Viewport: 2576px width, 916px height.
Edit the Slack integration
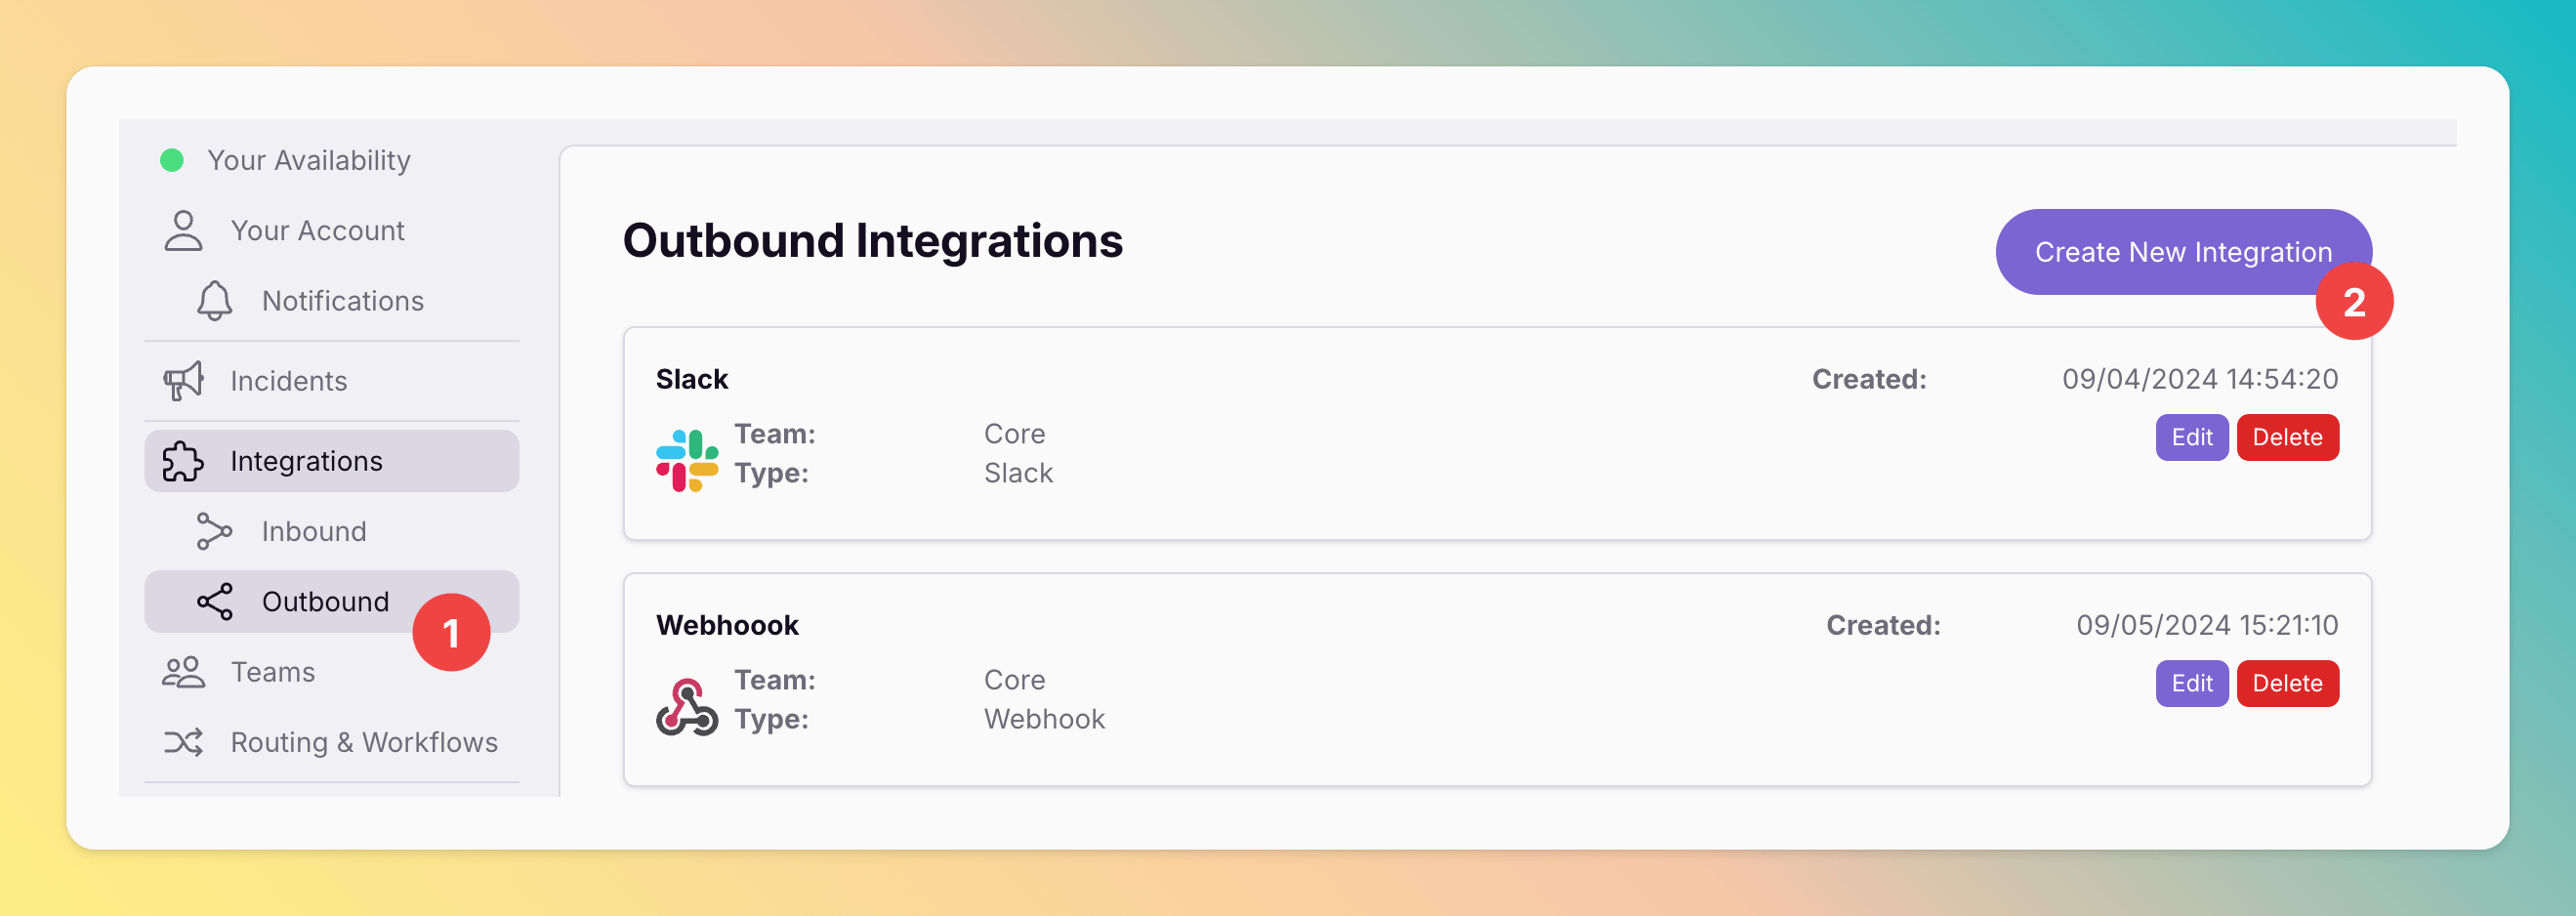pyautogui.click(x=2191, y=437)
